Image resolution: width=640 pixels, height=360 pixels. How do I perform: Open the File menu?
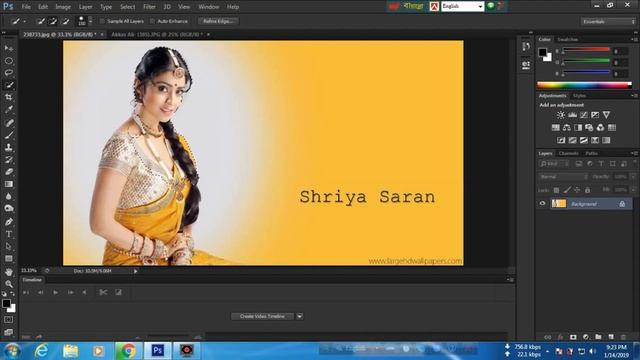(26, 7)
